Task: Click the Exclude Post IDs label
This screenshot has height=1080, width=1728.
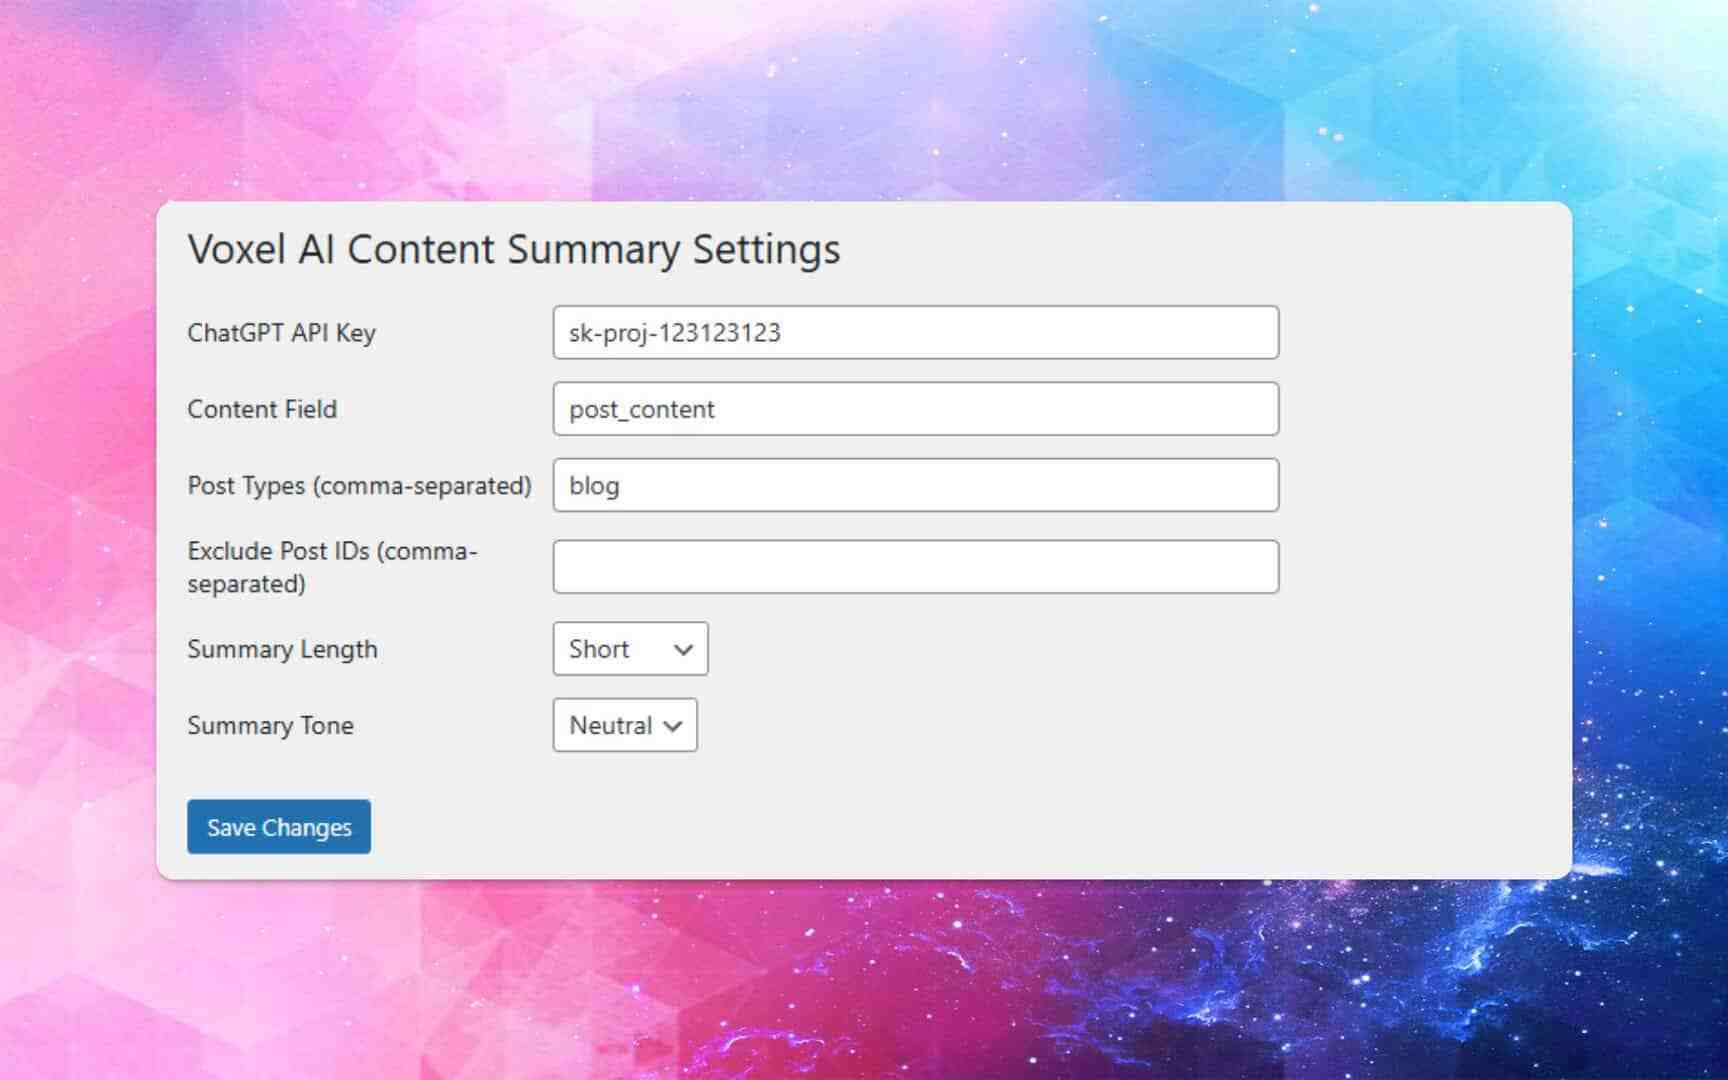Action: [333, 566]
